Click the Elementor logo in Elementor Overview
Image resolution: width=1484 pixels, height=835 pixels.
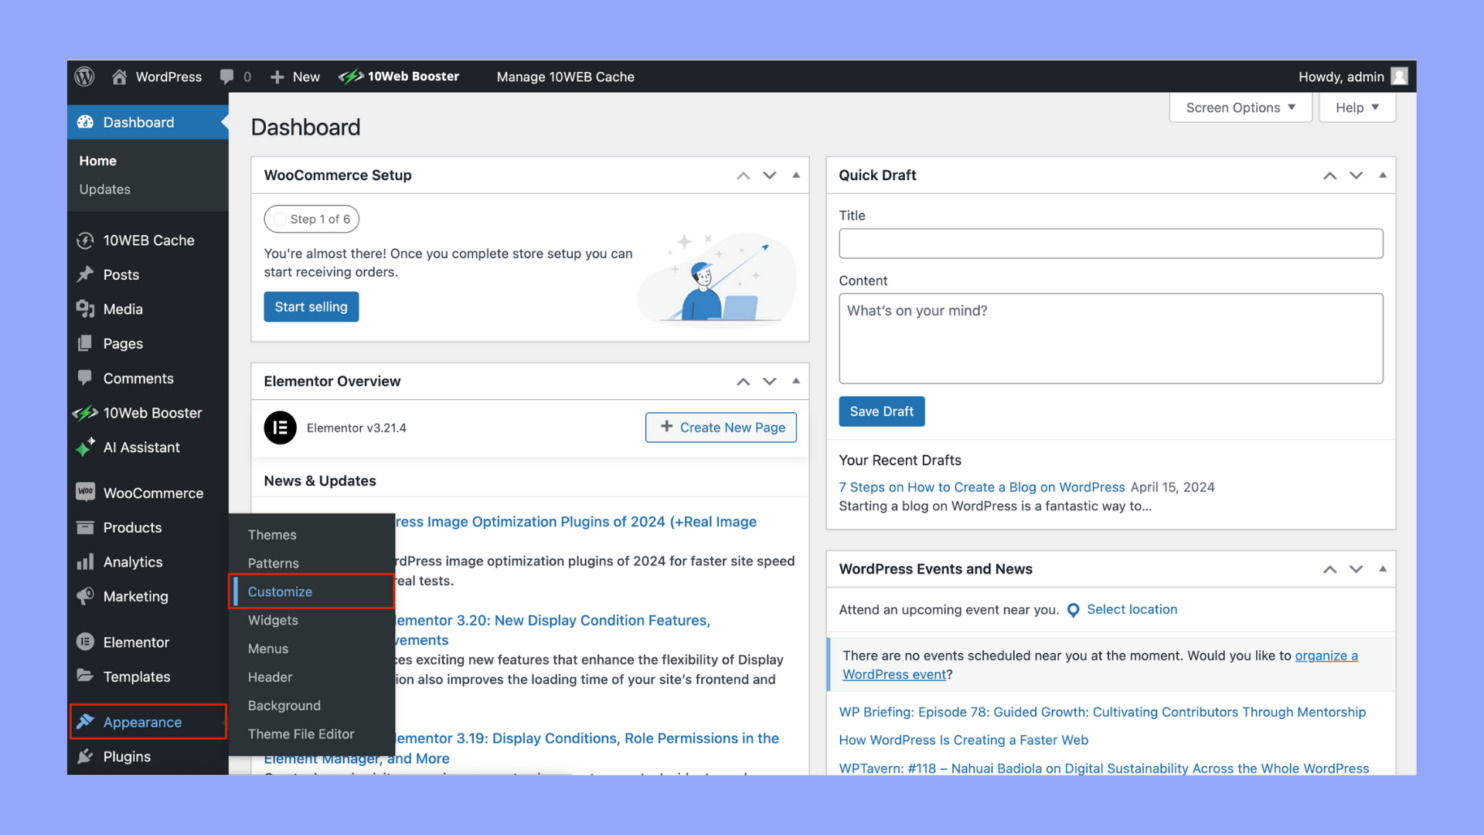pyautogui.click(x=280, y=428)
